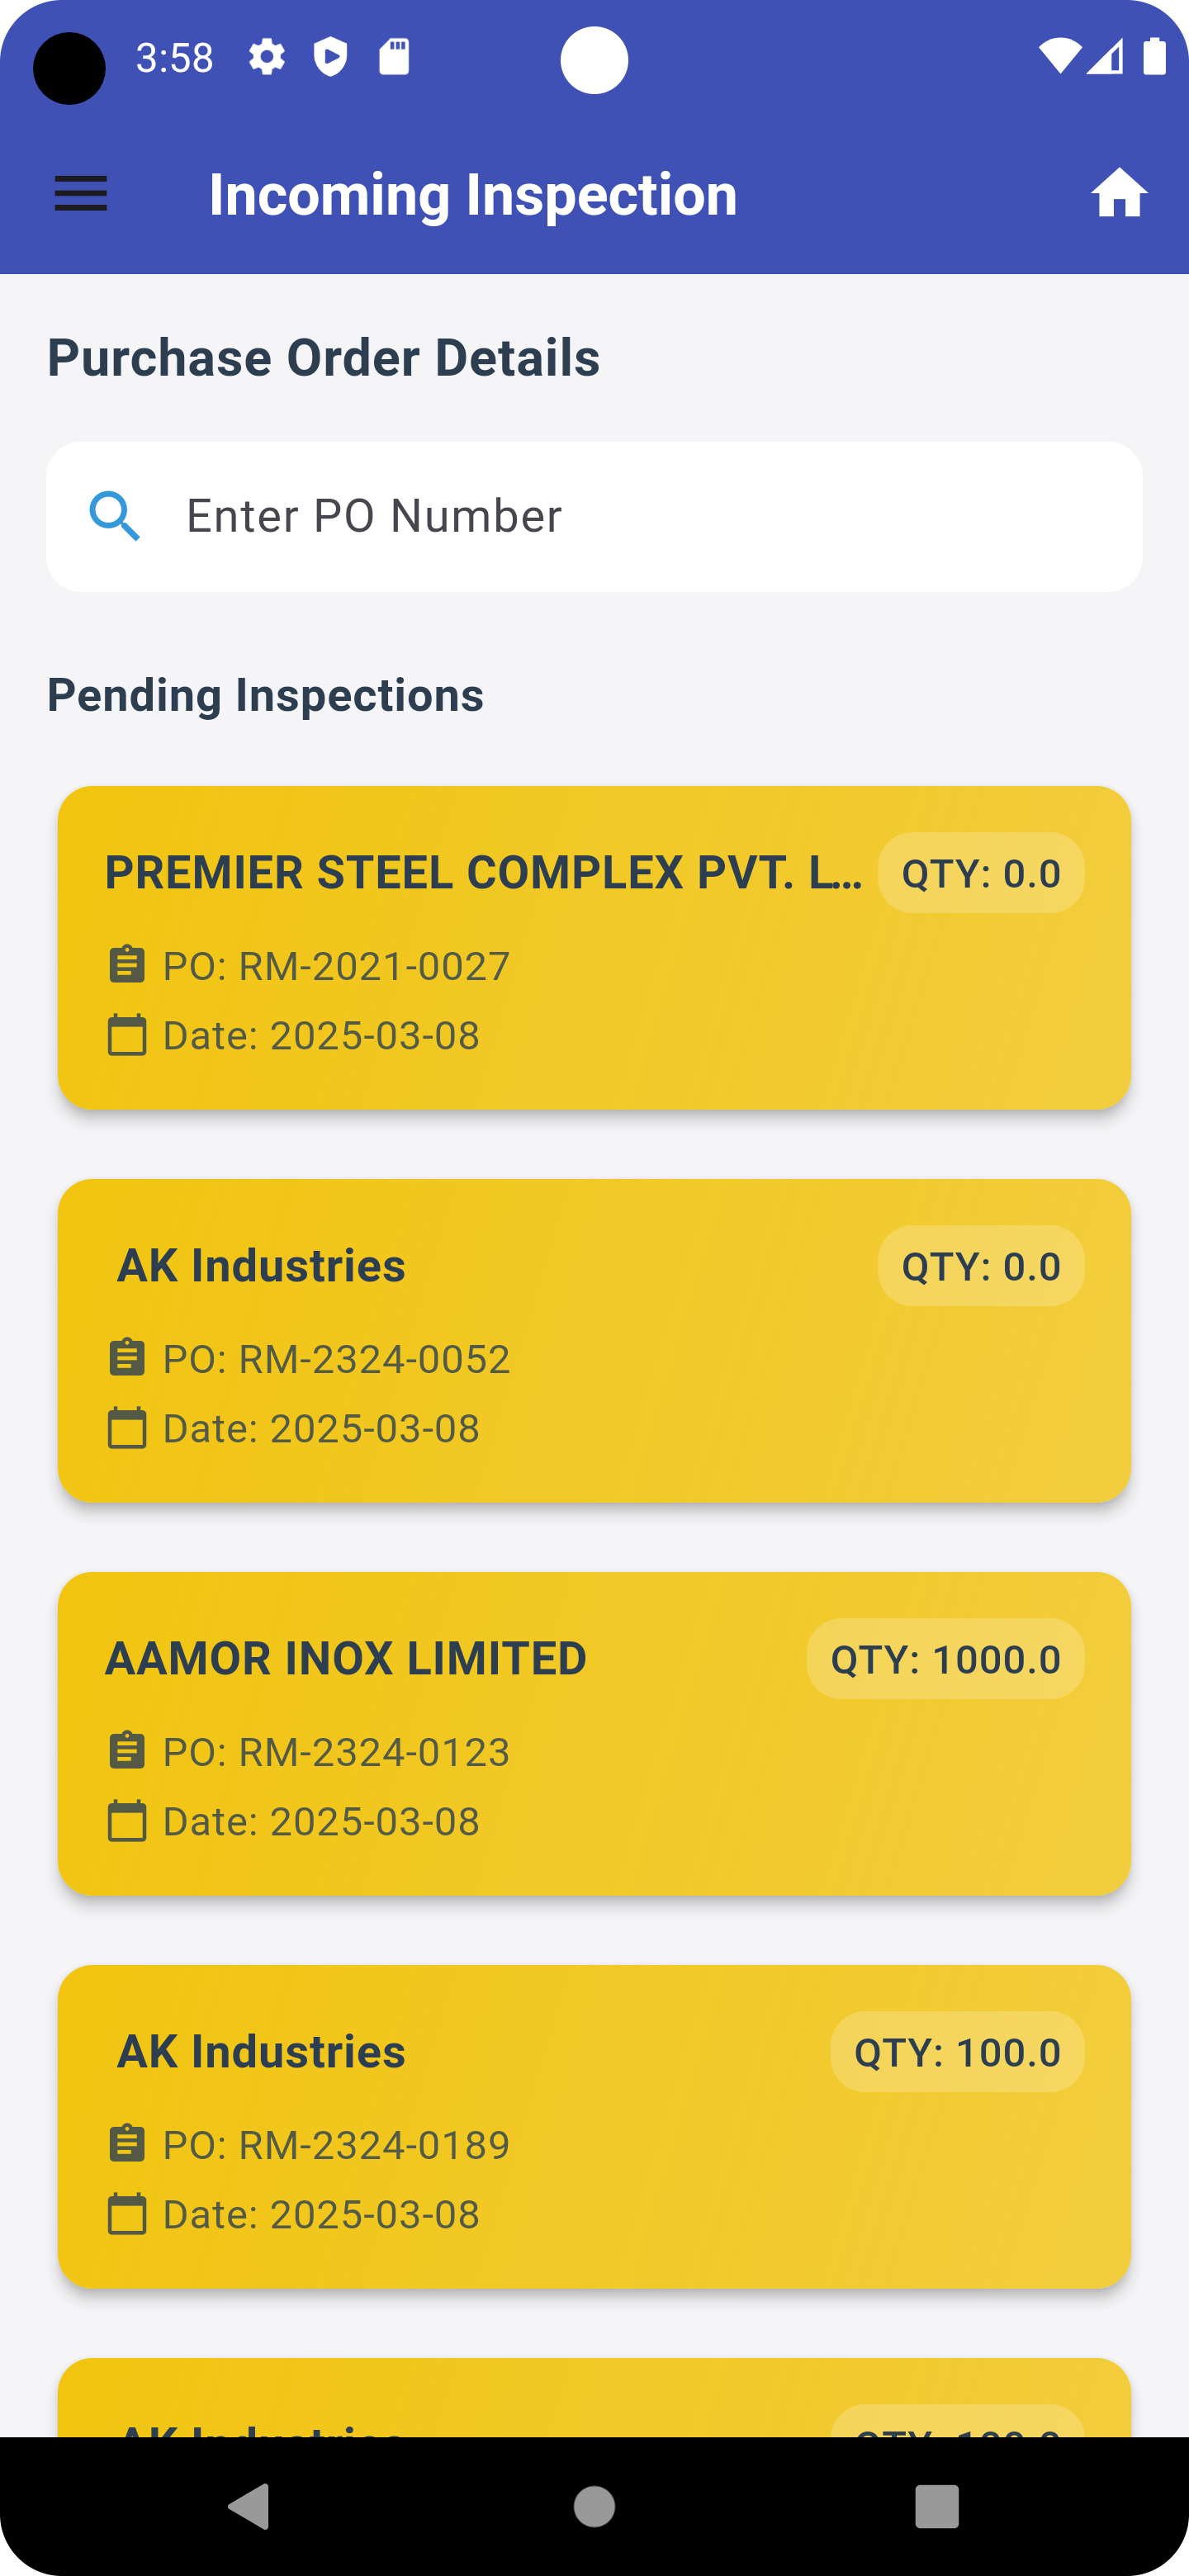1189x2576 pixels.
Task: Tap clipboard icon beside PO RM-2021-0027
Action: [x=127, y=966]
